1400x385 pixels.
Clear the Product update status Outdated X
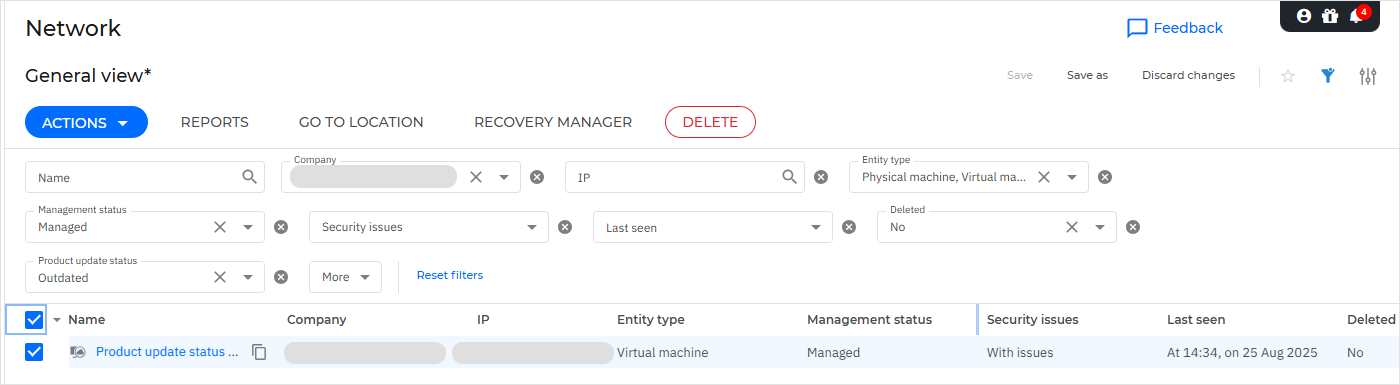point(220,277)
